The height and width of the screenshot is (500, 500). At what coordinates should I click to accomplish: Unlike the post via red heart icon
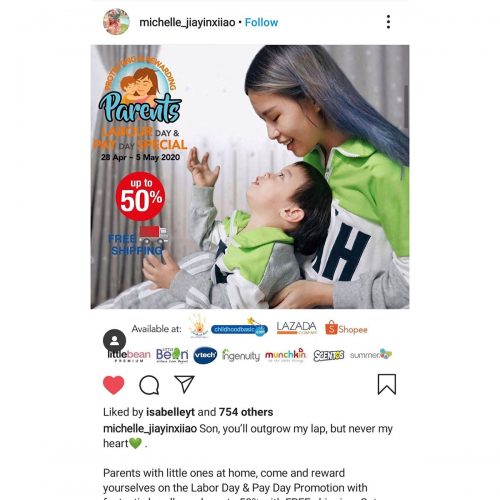(114, 385)
